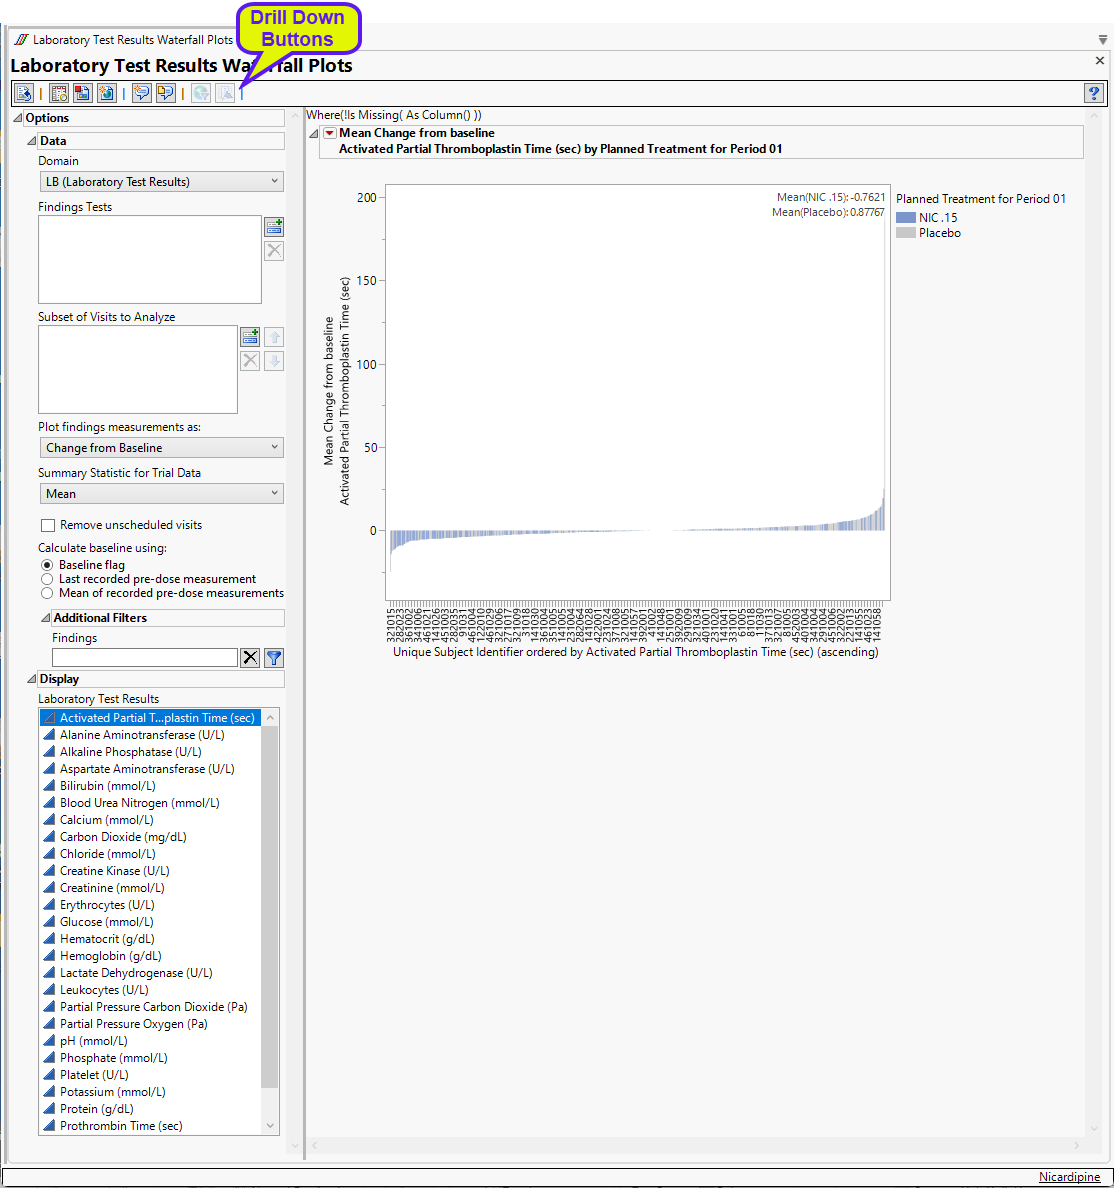This screenshot has height=1188, width=1114.
Task: Open the Change from Baseline dropdown
Action: point(160,448)
